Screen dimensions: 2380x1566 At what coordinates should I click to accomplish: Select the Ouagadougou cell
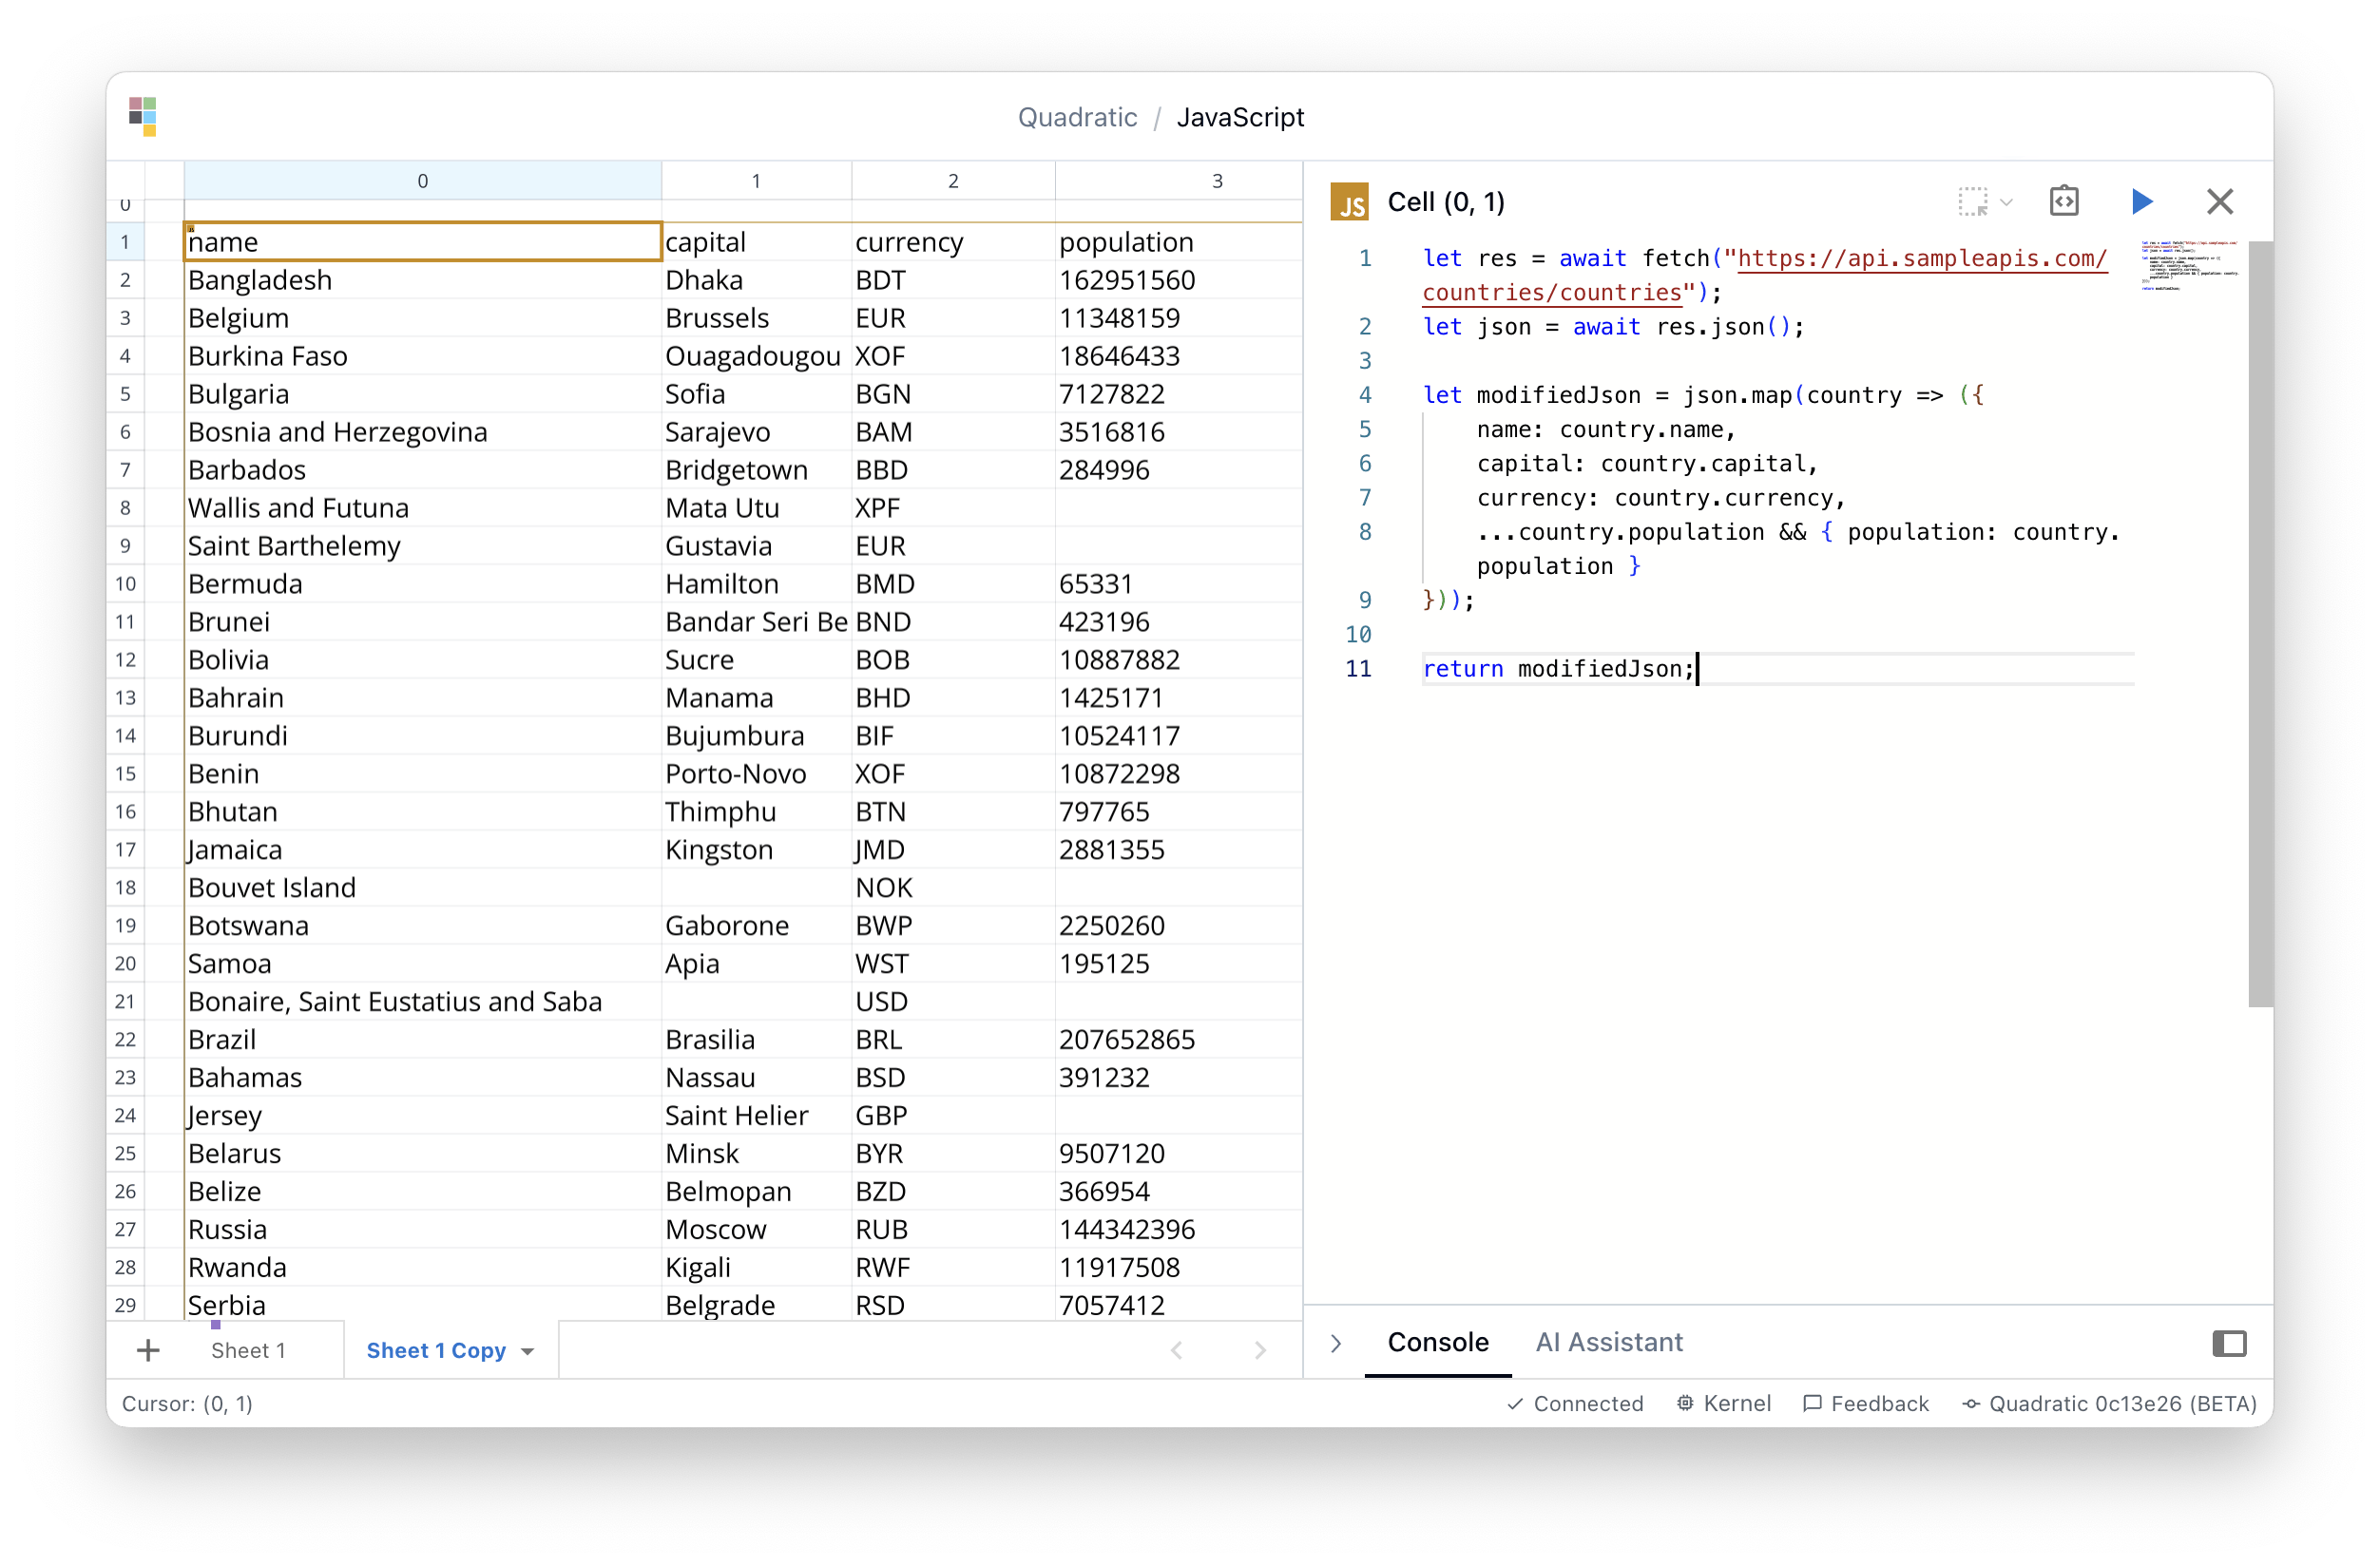pos(756,356)
